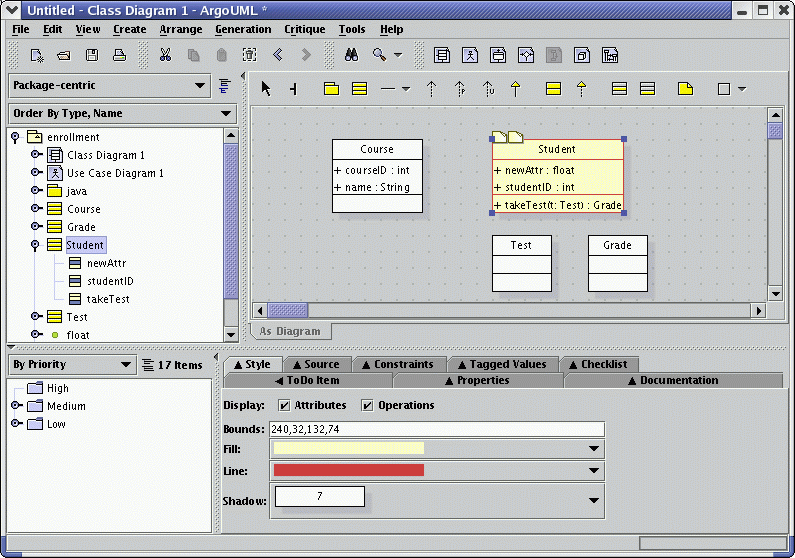The width and height of the screenshot is (795, 558).
Task: Click the Bounds input field
Action: (437, 429)
